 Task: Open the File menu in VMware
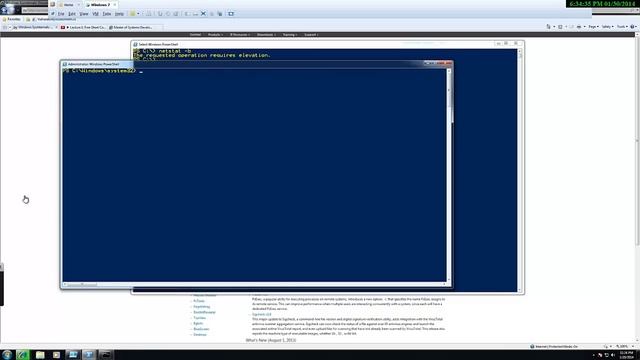(x=61, y=14)
